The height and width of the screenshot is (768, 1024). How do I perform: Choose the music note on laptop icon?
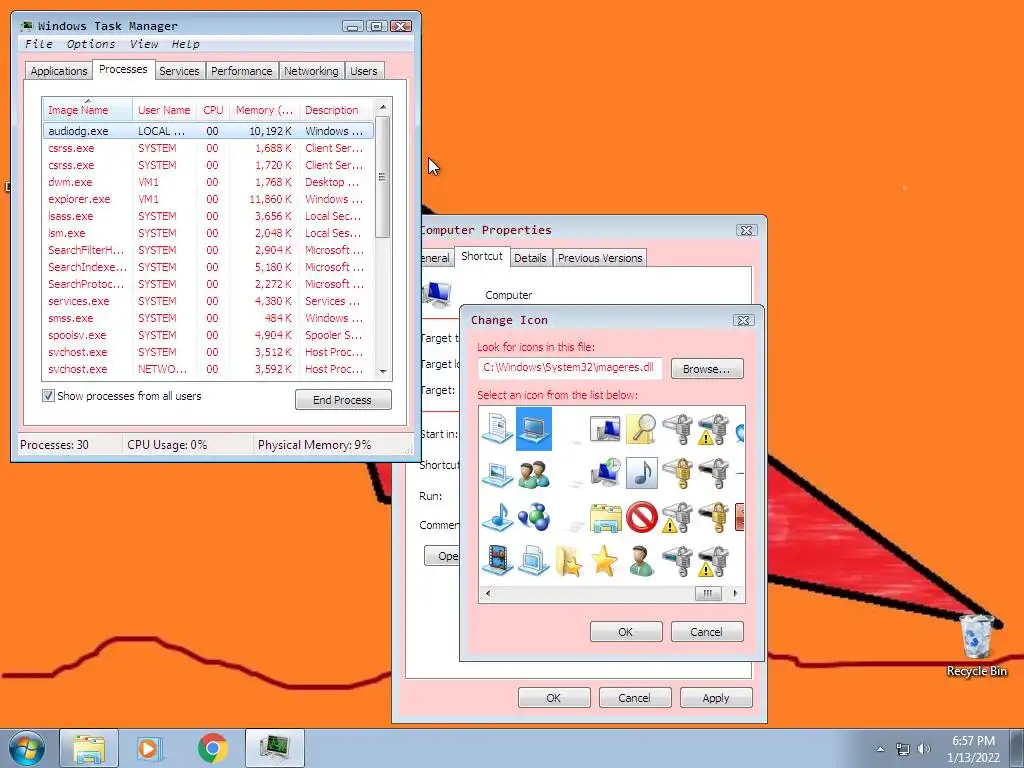(x=497, y=517)
